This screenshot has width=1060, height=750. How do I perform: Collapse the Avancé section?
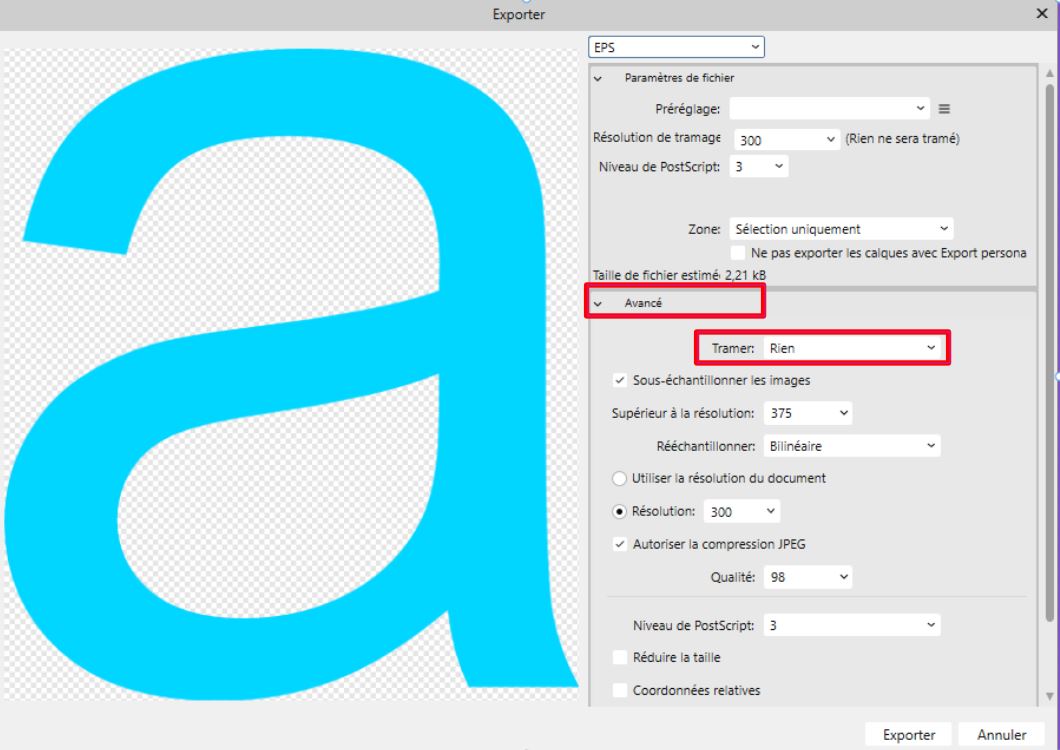(598, 304)
